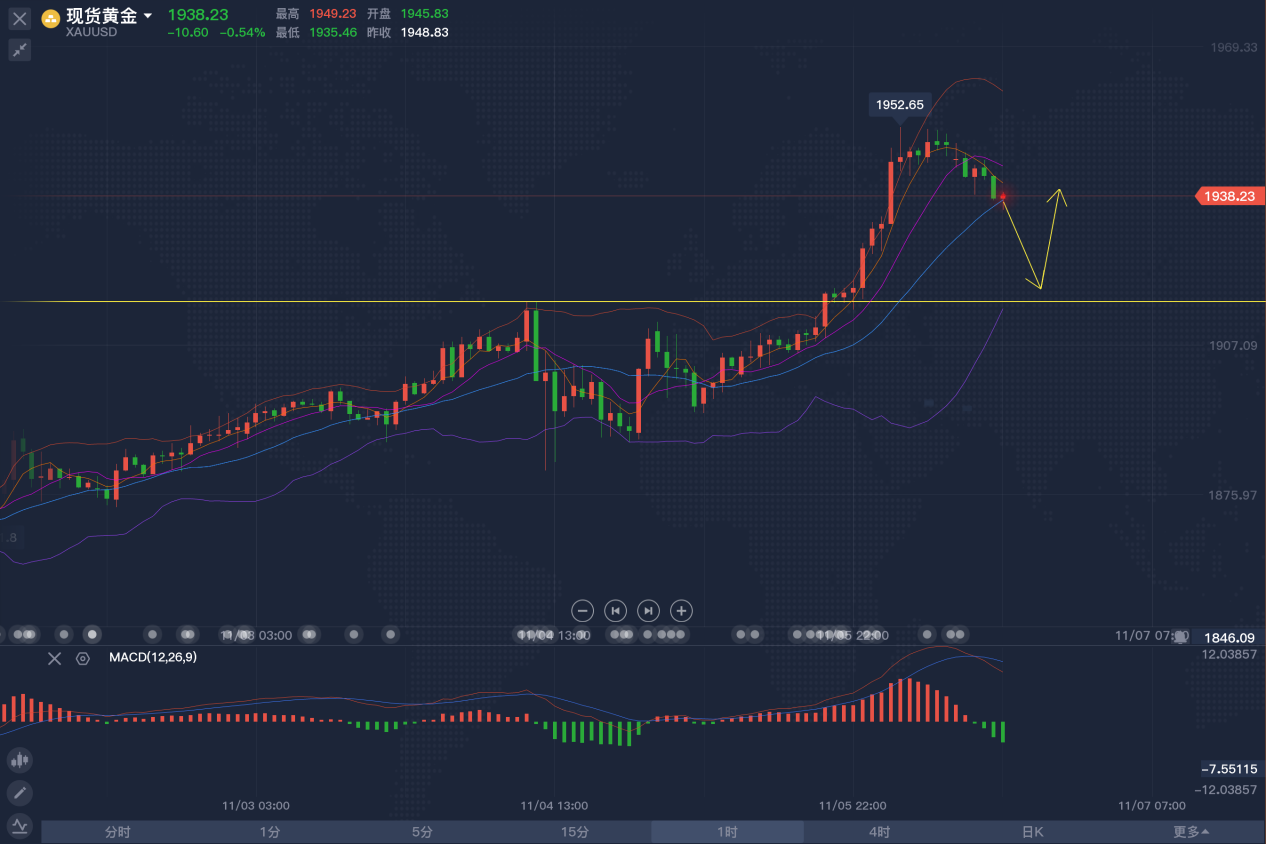Image resolution: width=1266 pixels, height=844 pixels.
Task: Close the MACD indicator panel
Action: pyautogui.click(x=55, y=658)
